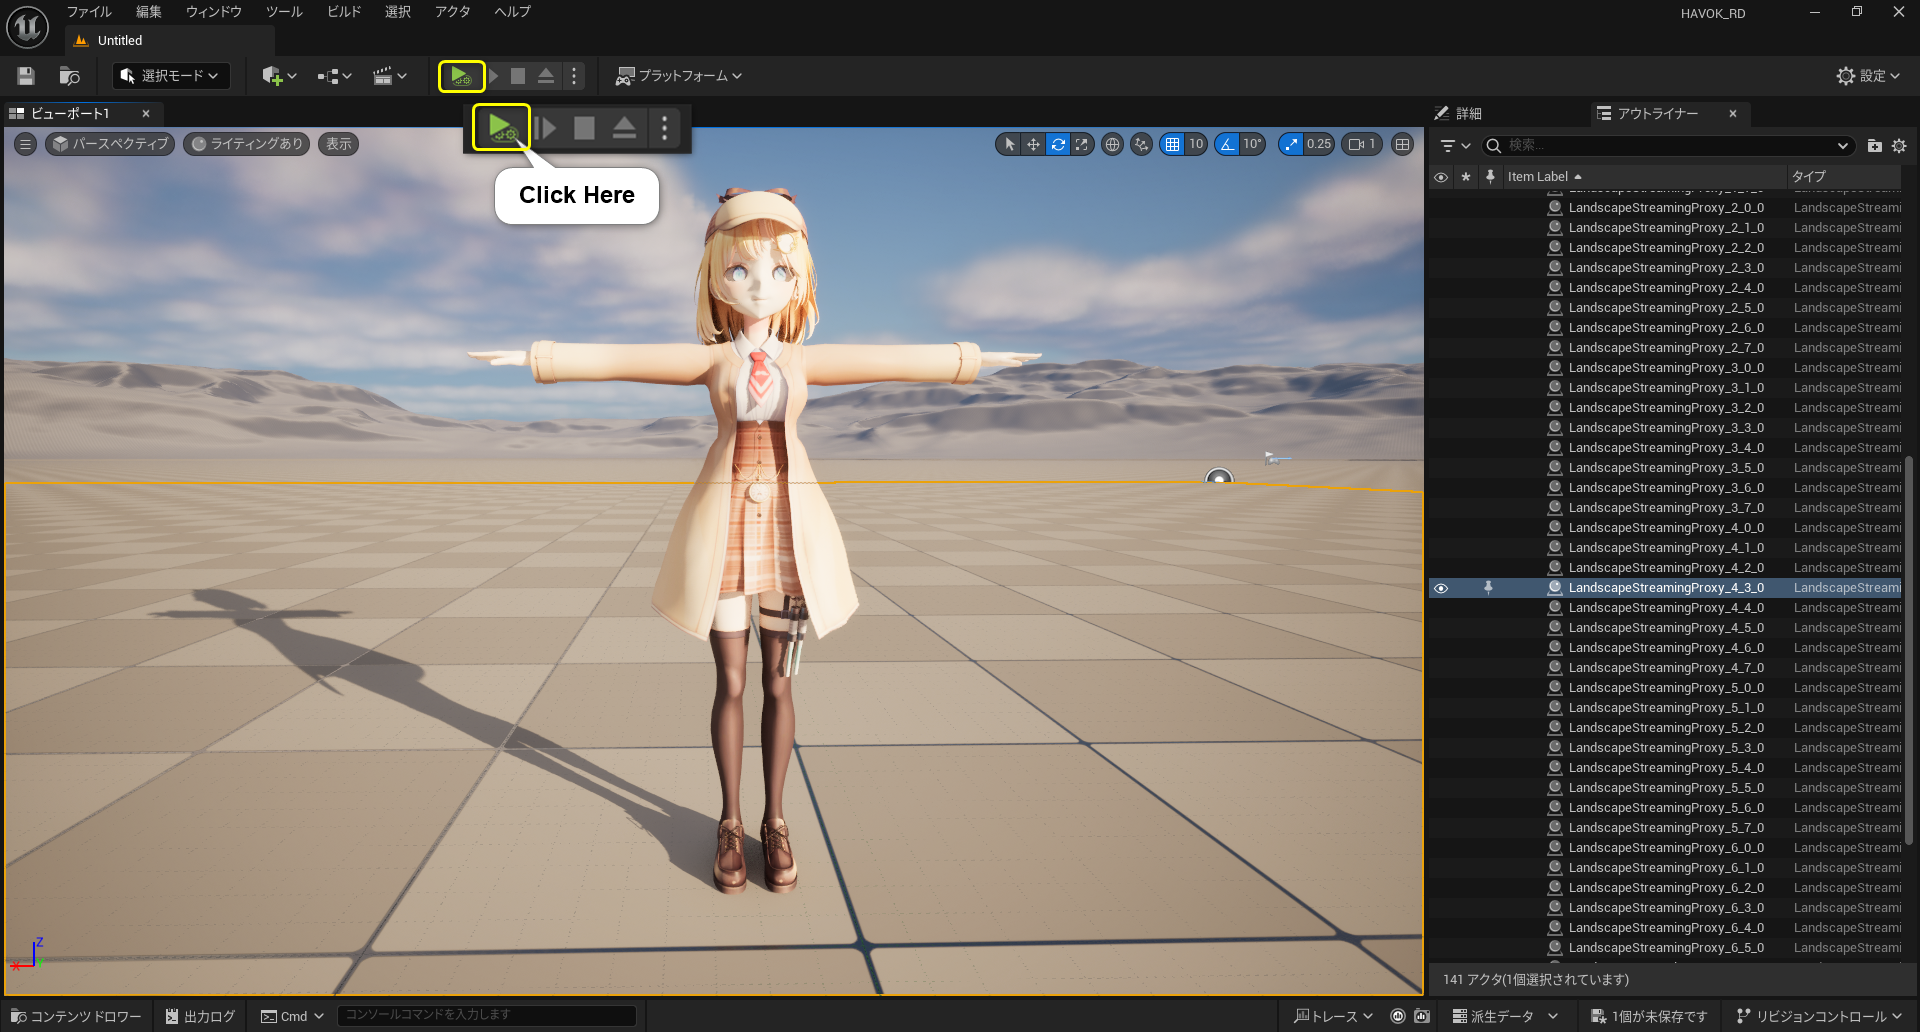Open the コンテンツドロワー content drawer
1920x1032 pixels.
pos(76,1016)
